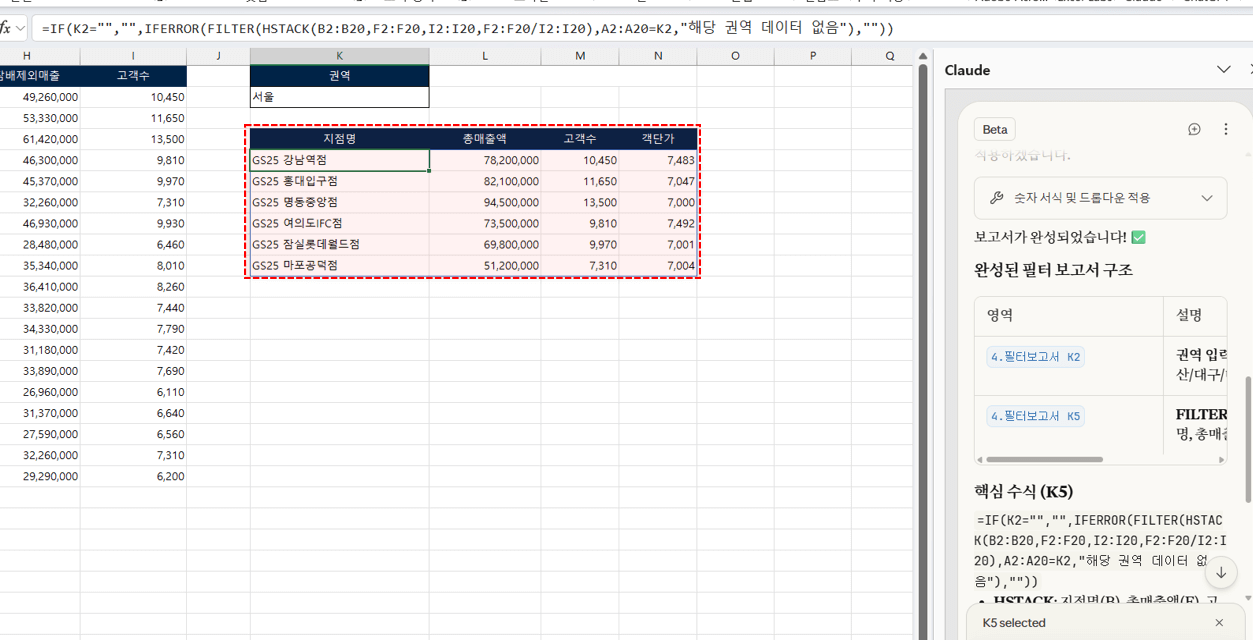The image size is (1253, 640).
Task: Click the fx insert function icon
Action: 6,28
